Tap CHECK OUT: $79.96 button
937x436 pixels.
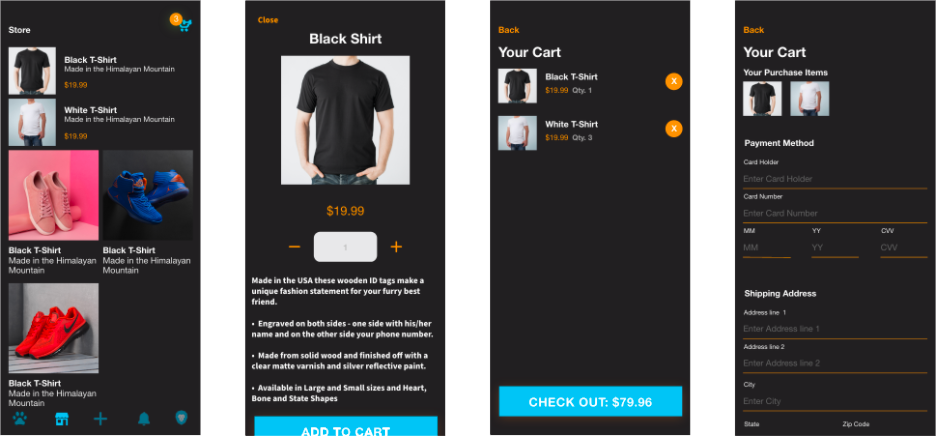pyautogui.click(x=590, y=401)
